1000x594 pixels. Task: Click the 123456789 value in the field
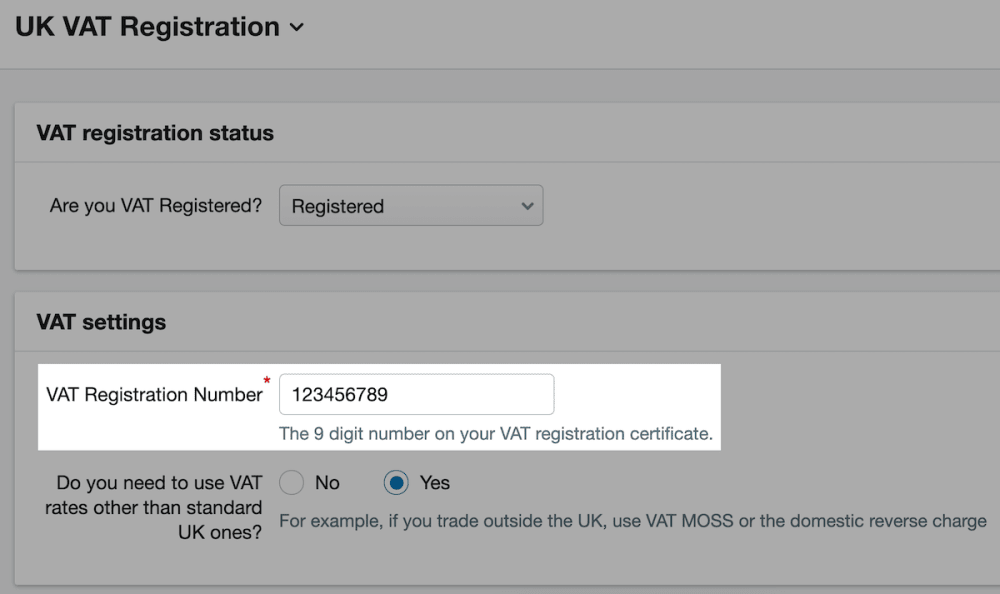click(340, 395)
